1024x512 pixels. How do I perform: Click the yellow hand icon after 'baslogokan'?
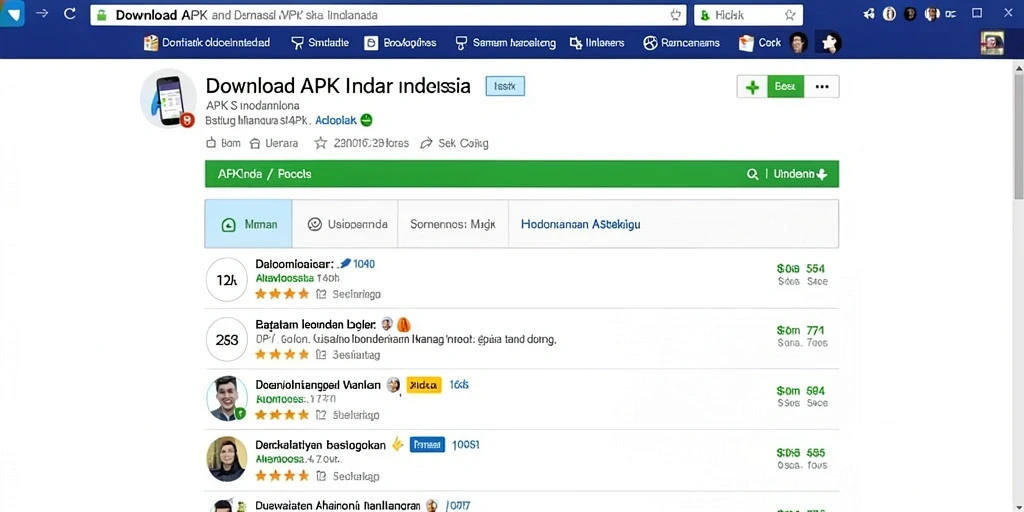point(397,445)
